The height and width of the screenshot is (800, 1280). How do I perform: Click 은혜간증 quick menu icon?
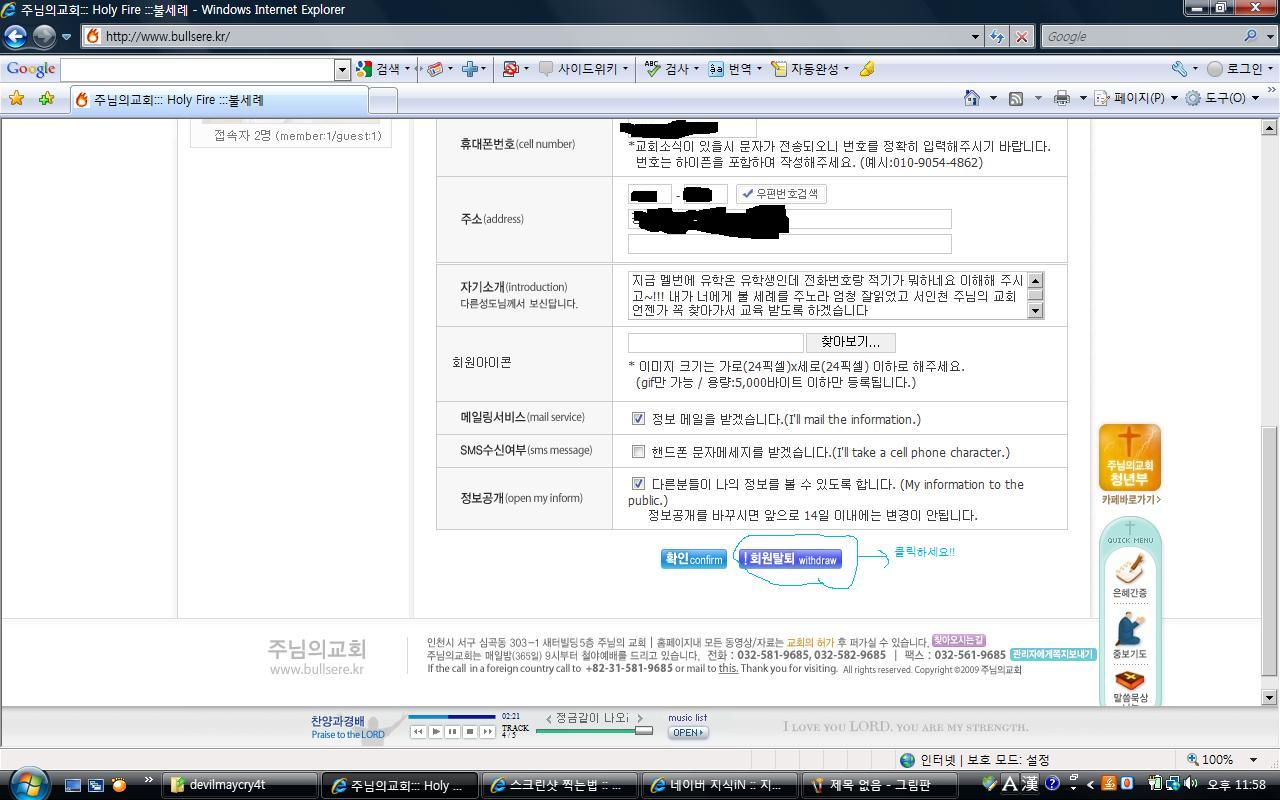(1129, 576)
